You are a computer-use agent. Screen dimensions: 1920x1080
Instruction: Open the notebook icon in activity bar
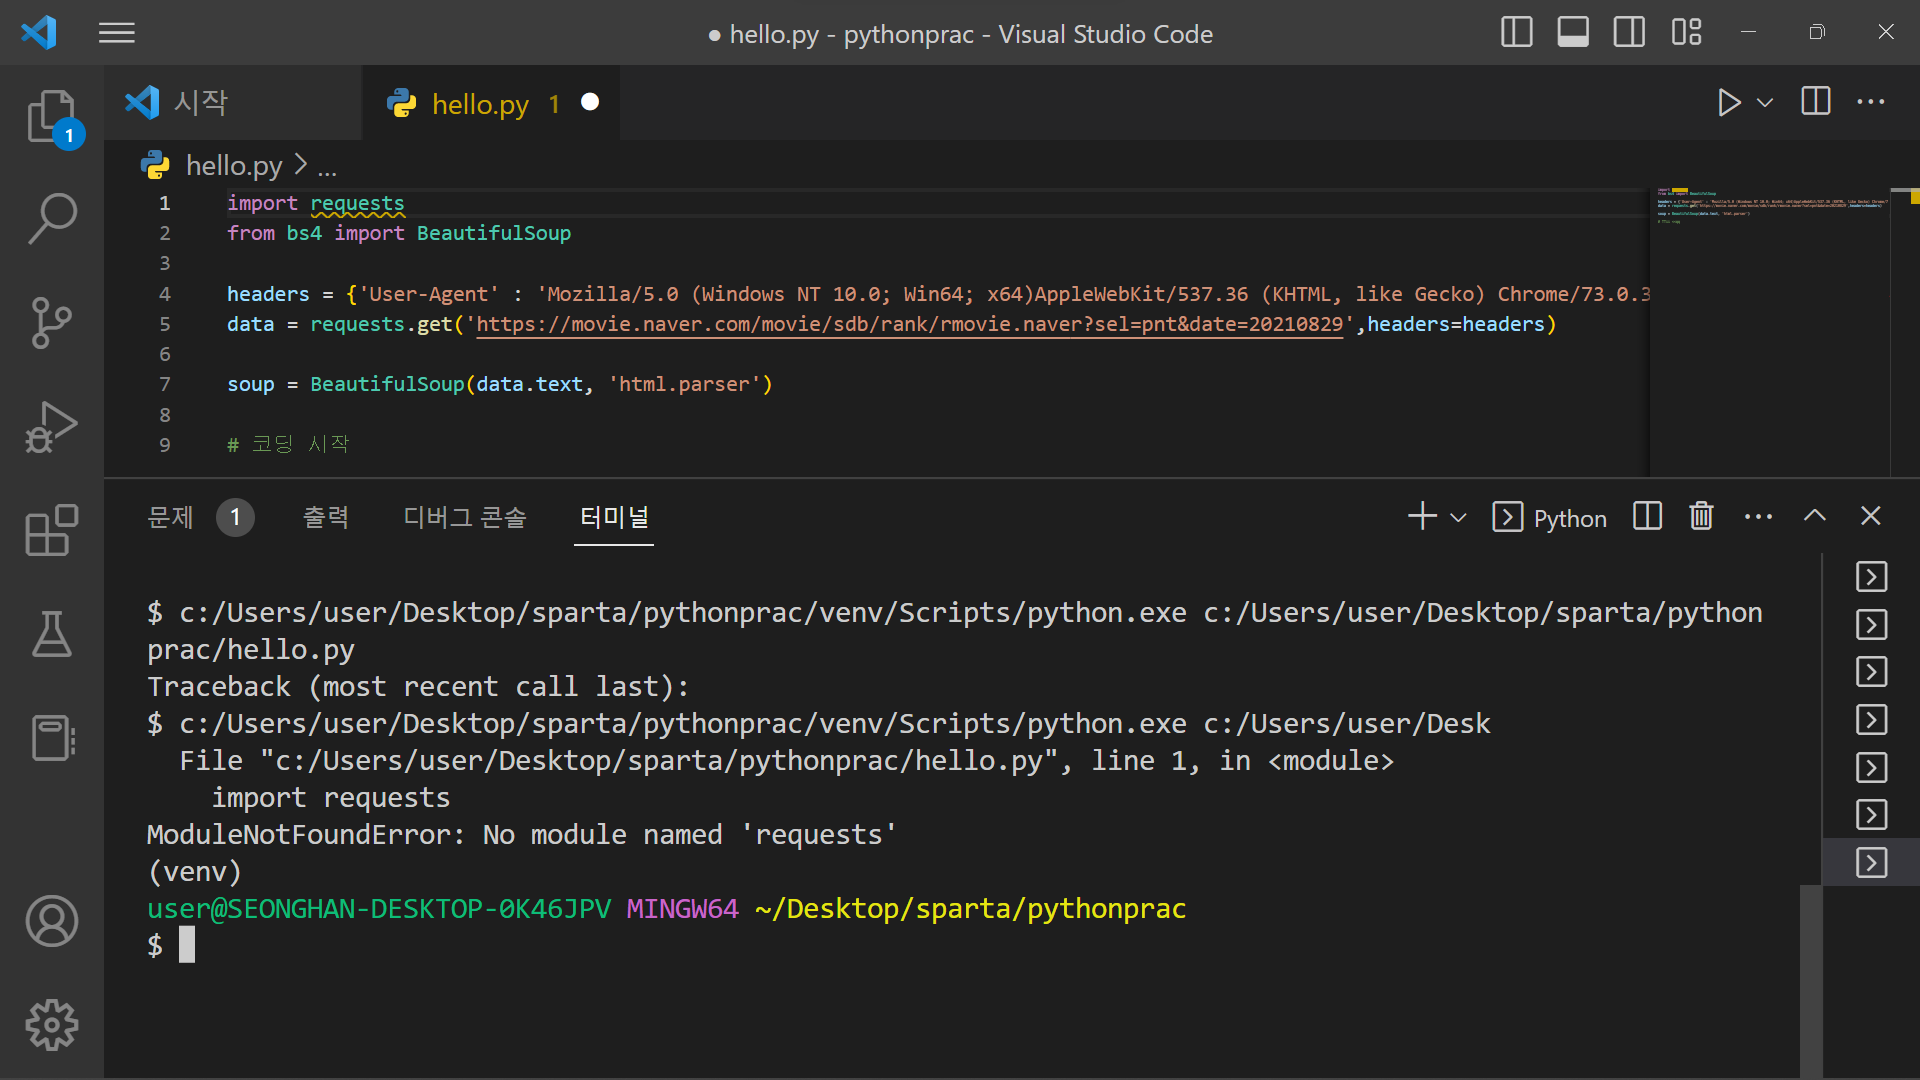52,738
